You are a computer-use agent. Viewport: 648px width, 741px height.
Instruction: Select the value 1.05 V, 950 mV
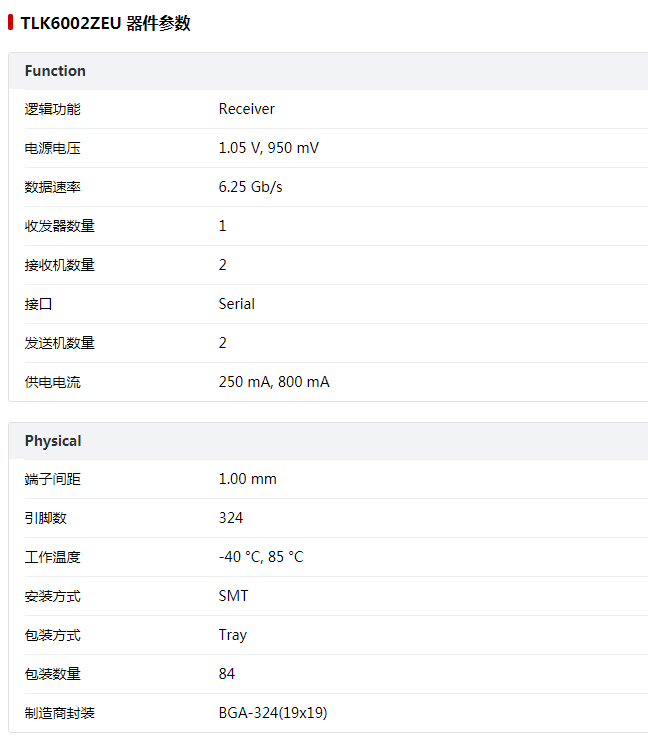[268, 148]
